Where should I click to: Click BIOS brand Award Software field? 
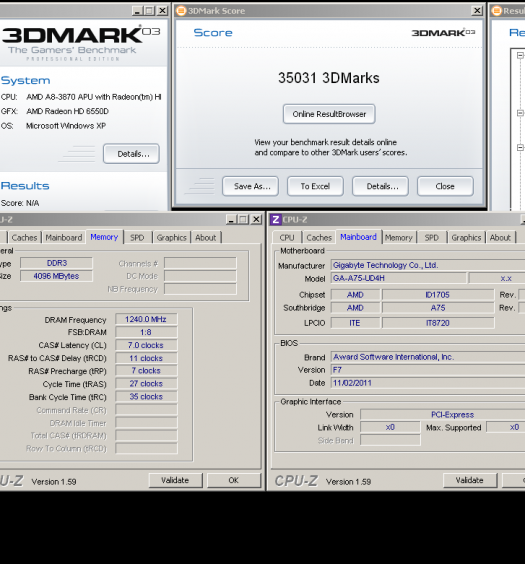pyautogui.click(x=428, y=357)
